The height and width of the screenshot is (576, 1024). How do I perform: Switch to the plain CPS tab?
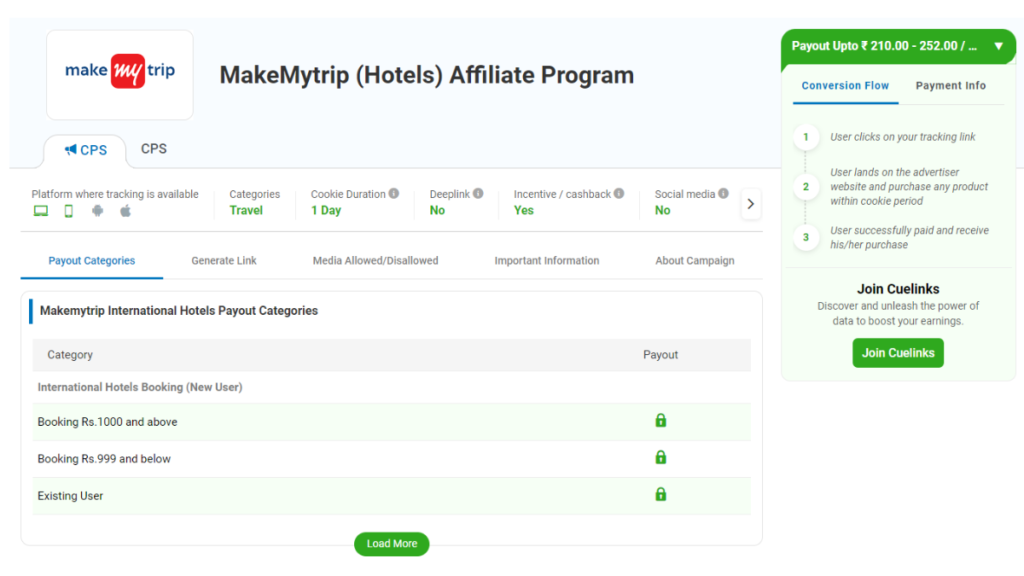click(x=154, y=149)
